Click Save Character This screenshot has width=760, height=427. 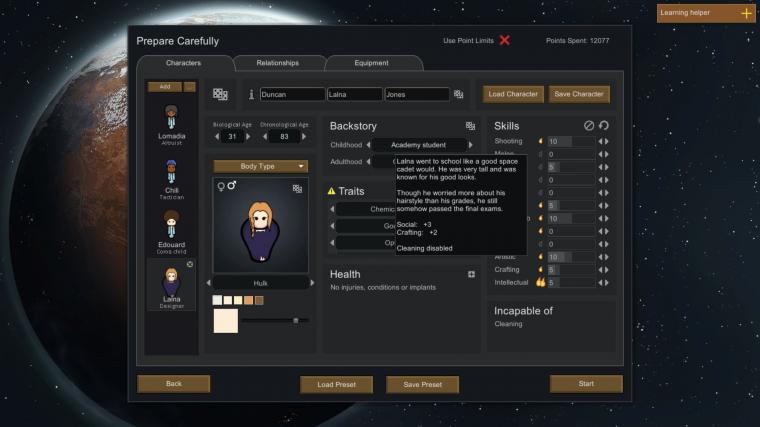pos(579,94)
